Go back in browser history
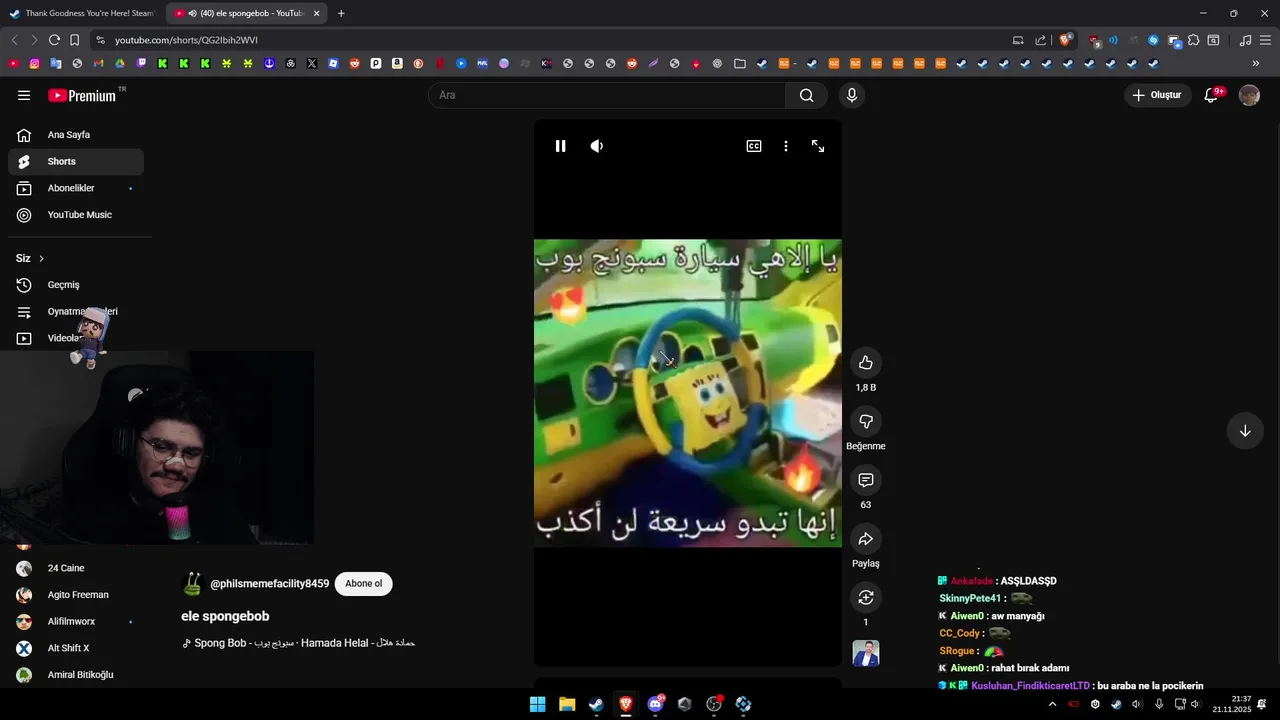 pos(14,40)
